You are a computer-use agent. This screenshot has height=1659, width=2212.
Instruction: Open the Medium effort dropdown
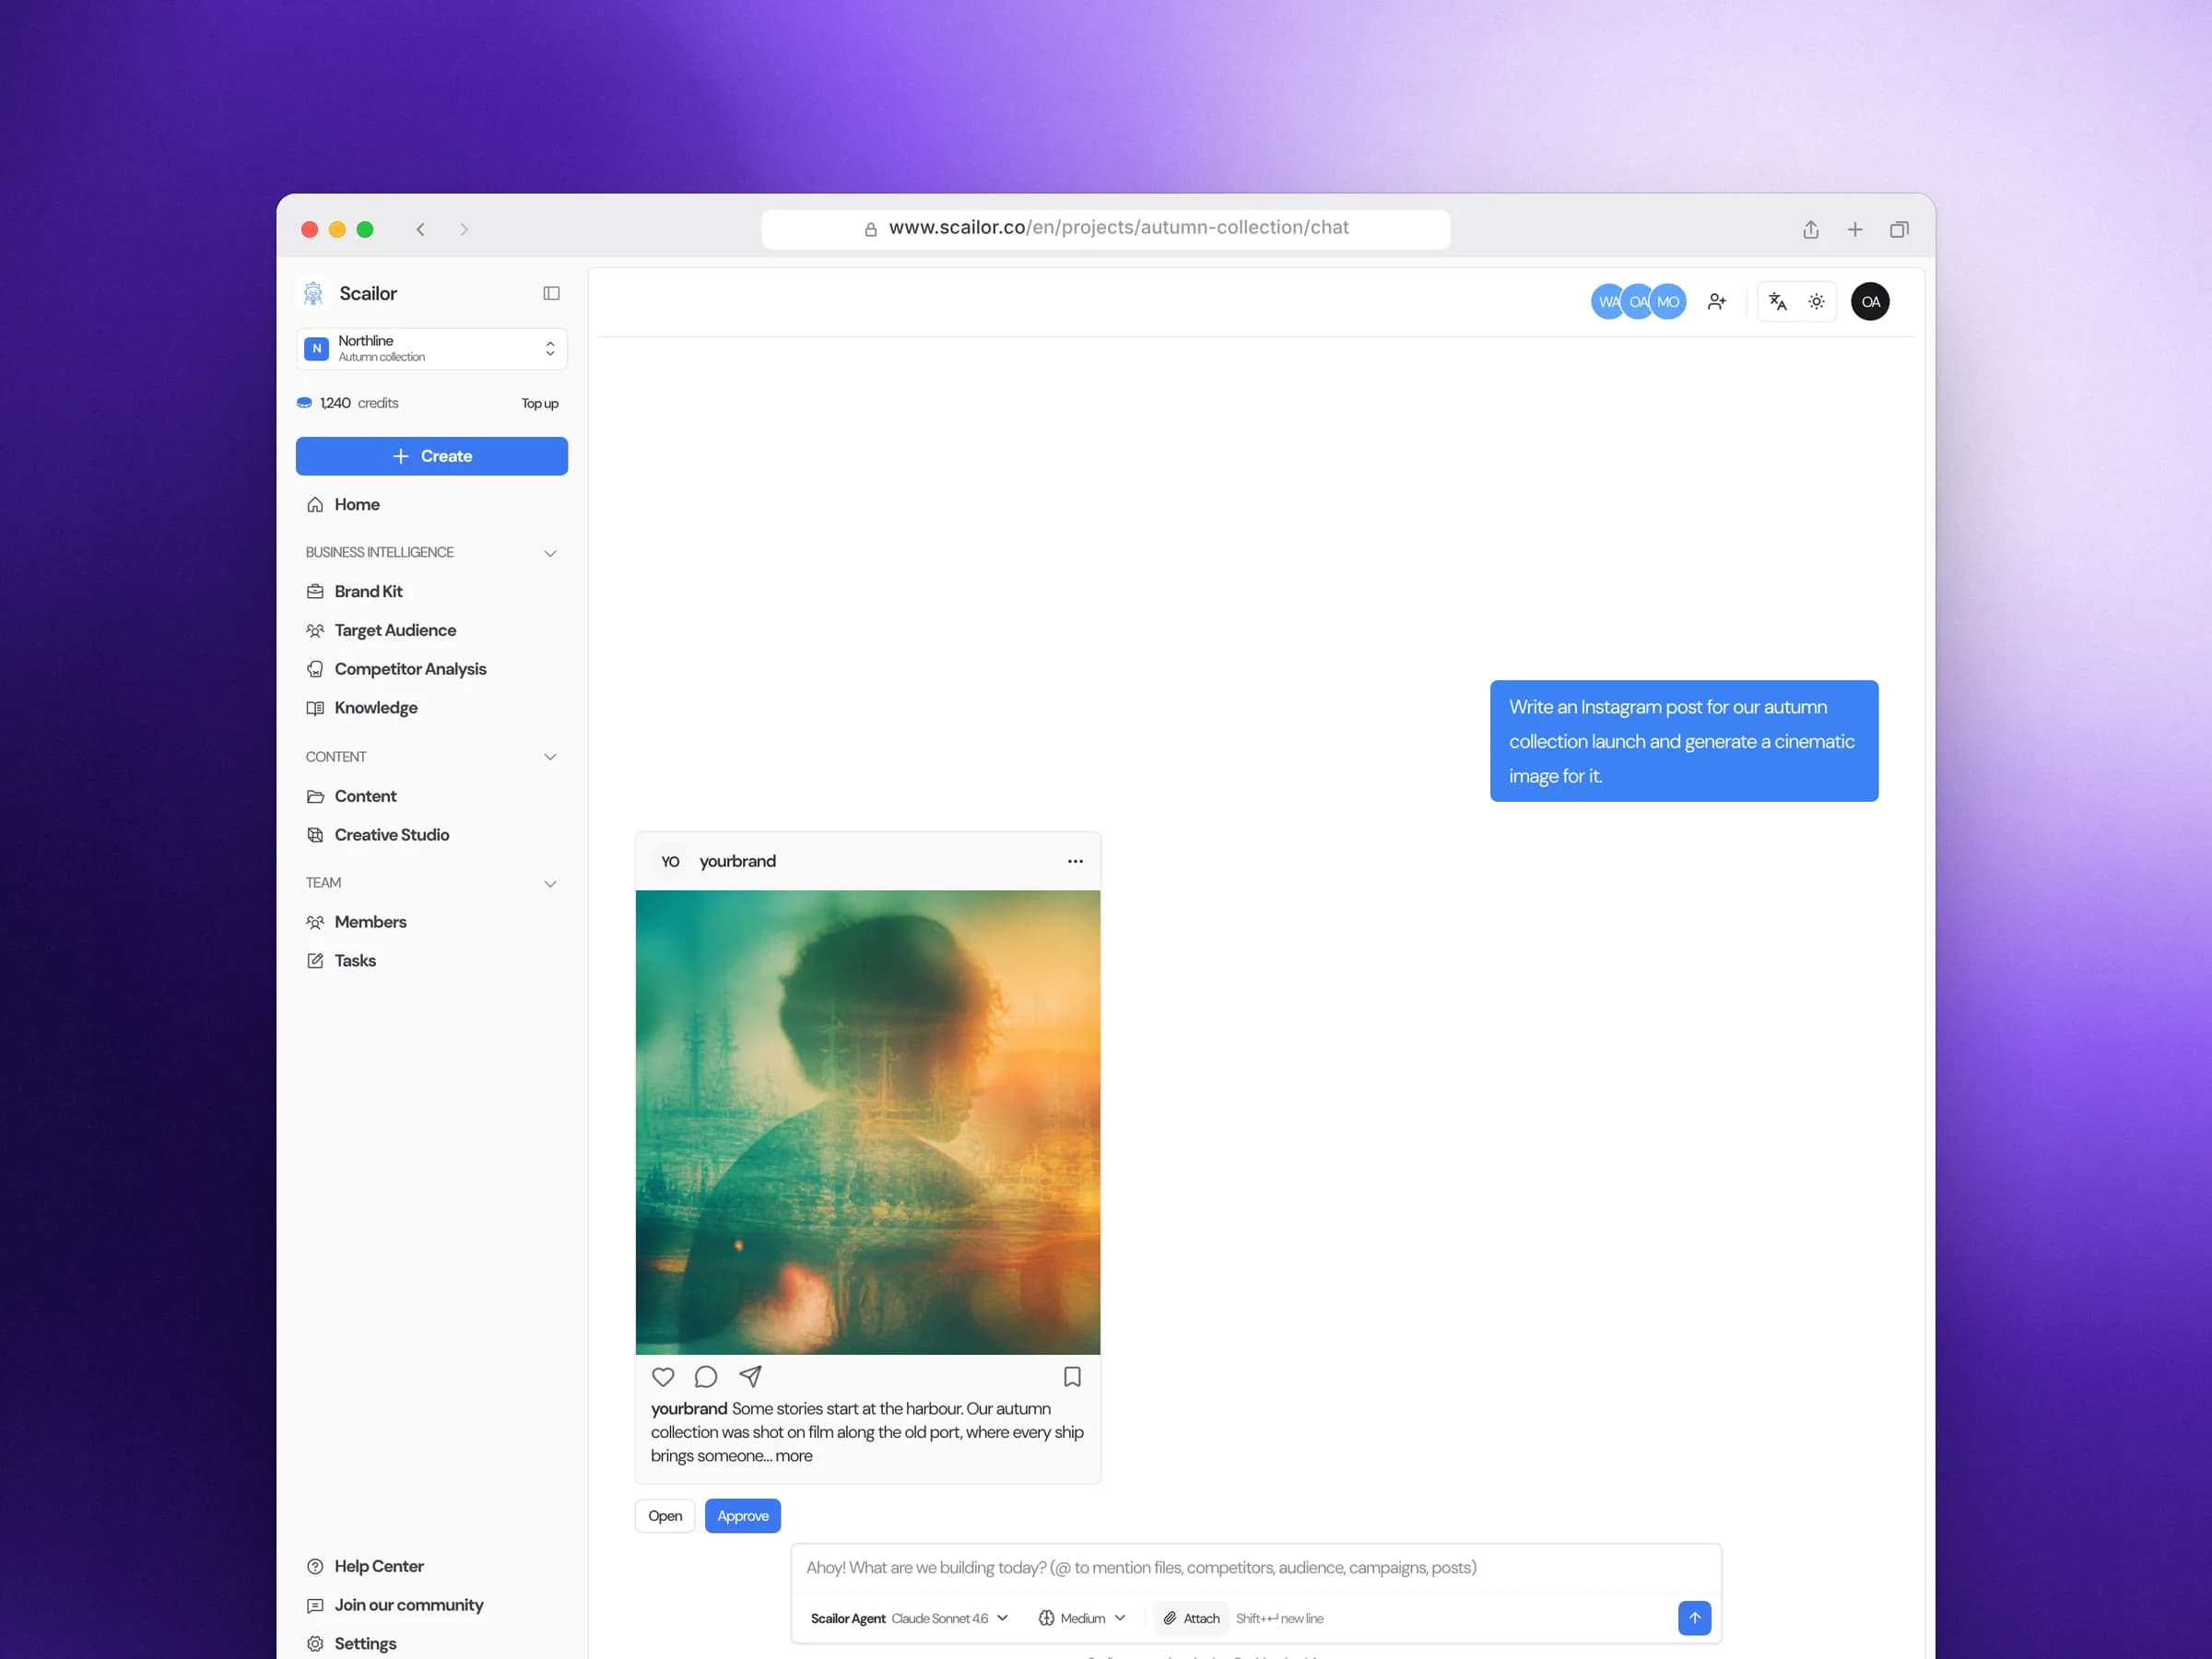(1082, 1618)
